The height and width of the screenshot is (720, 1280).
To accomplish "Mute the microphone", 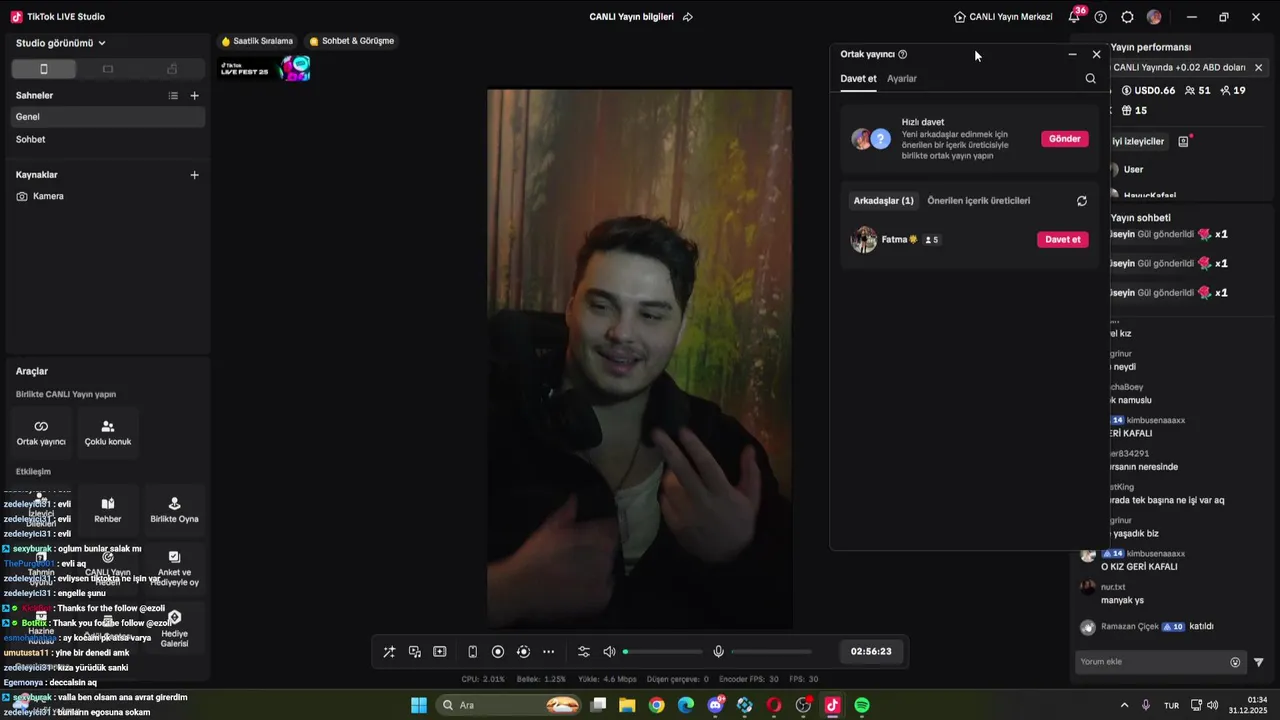I will pyautogui.click(x=718, y=652).
